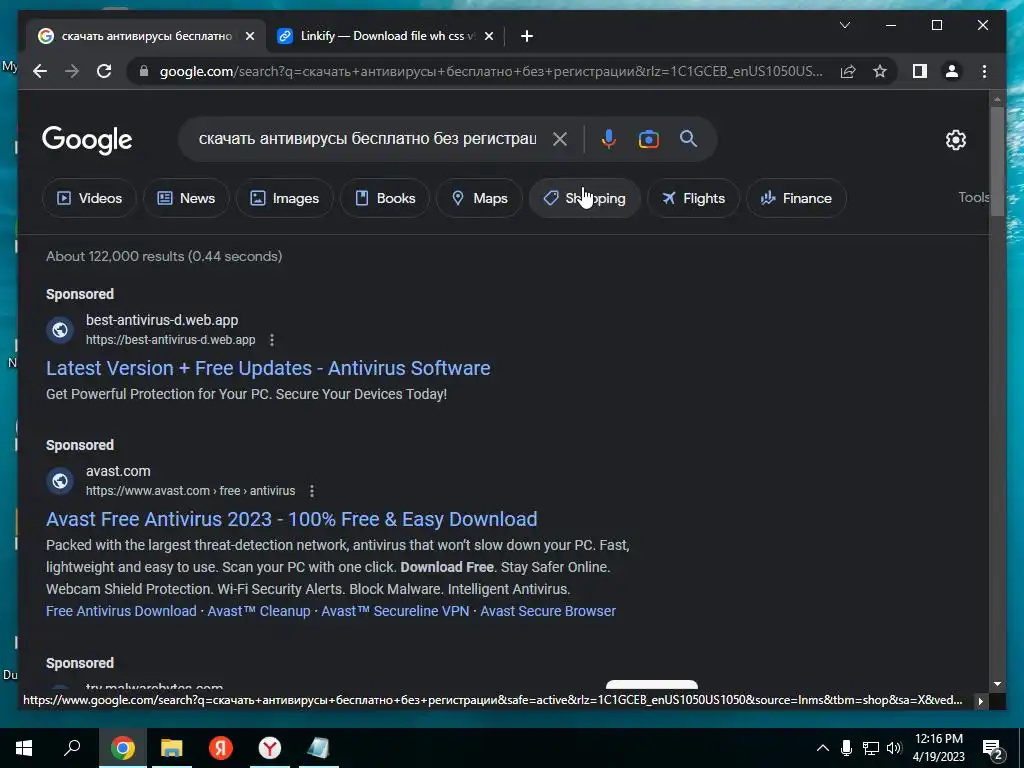Open Google quick settings gear
This screenshot has width=1024, height=768.
coord(955,140)
